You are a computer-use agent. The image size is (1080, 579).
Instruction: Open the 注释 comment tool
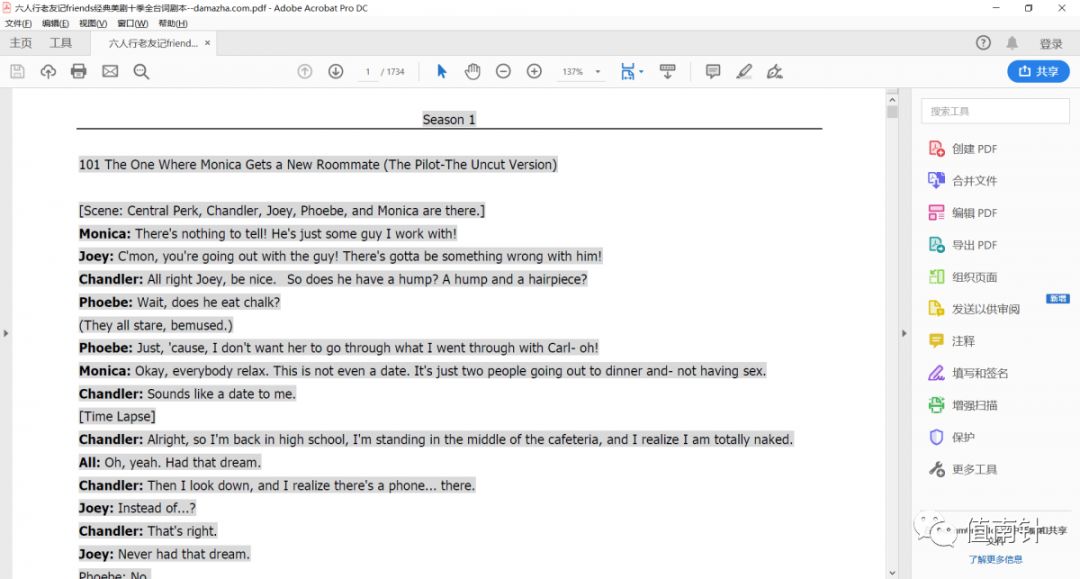[x=952, y=341]
